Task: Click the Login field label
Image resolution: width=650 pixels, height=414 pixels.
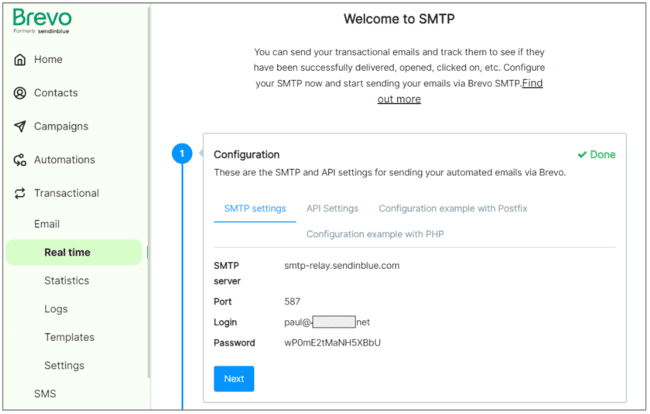Action: 225,322
